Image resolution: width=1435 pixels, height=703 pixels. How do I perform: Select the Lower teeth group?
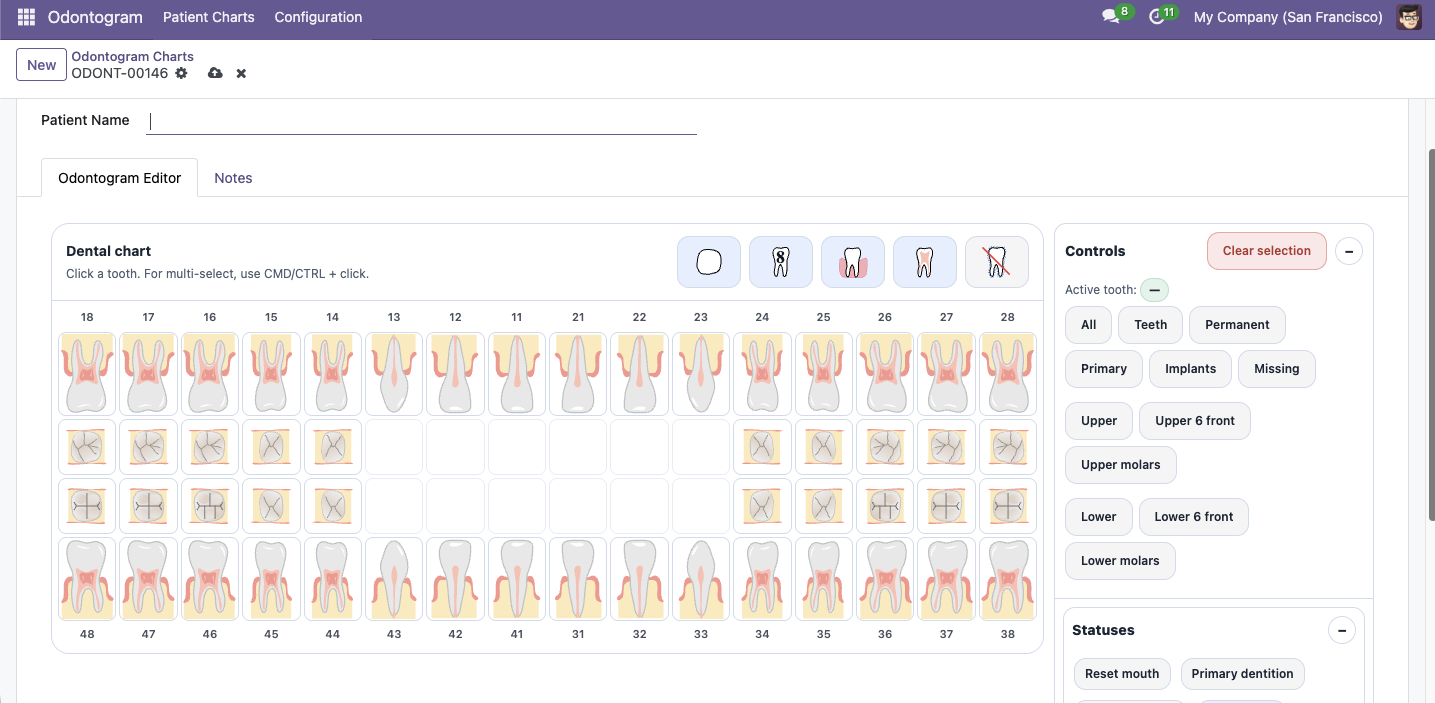pos(1098,517)
